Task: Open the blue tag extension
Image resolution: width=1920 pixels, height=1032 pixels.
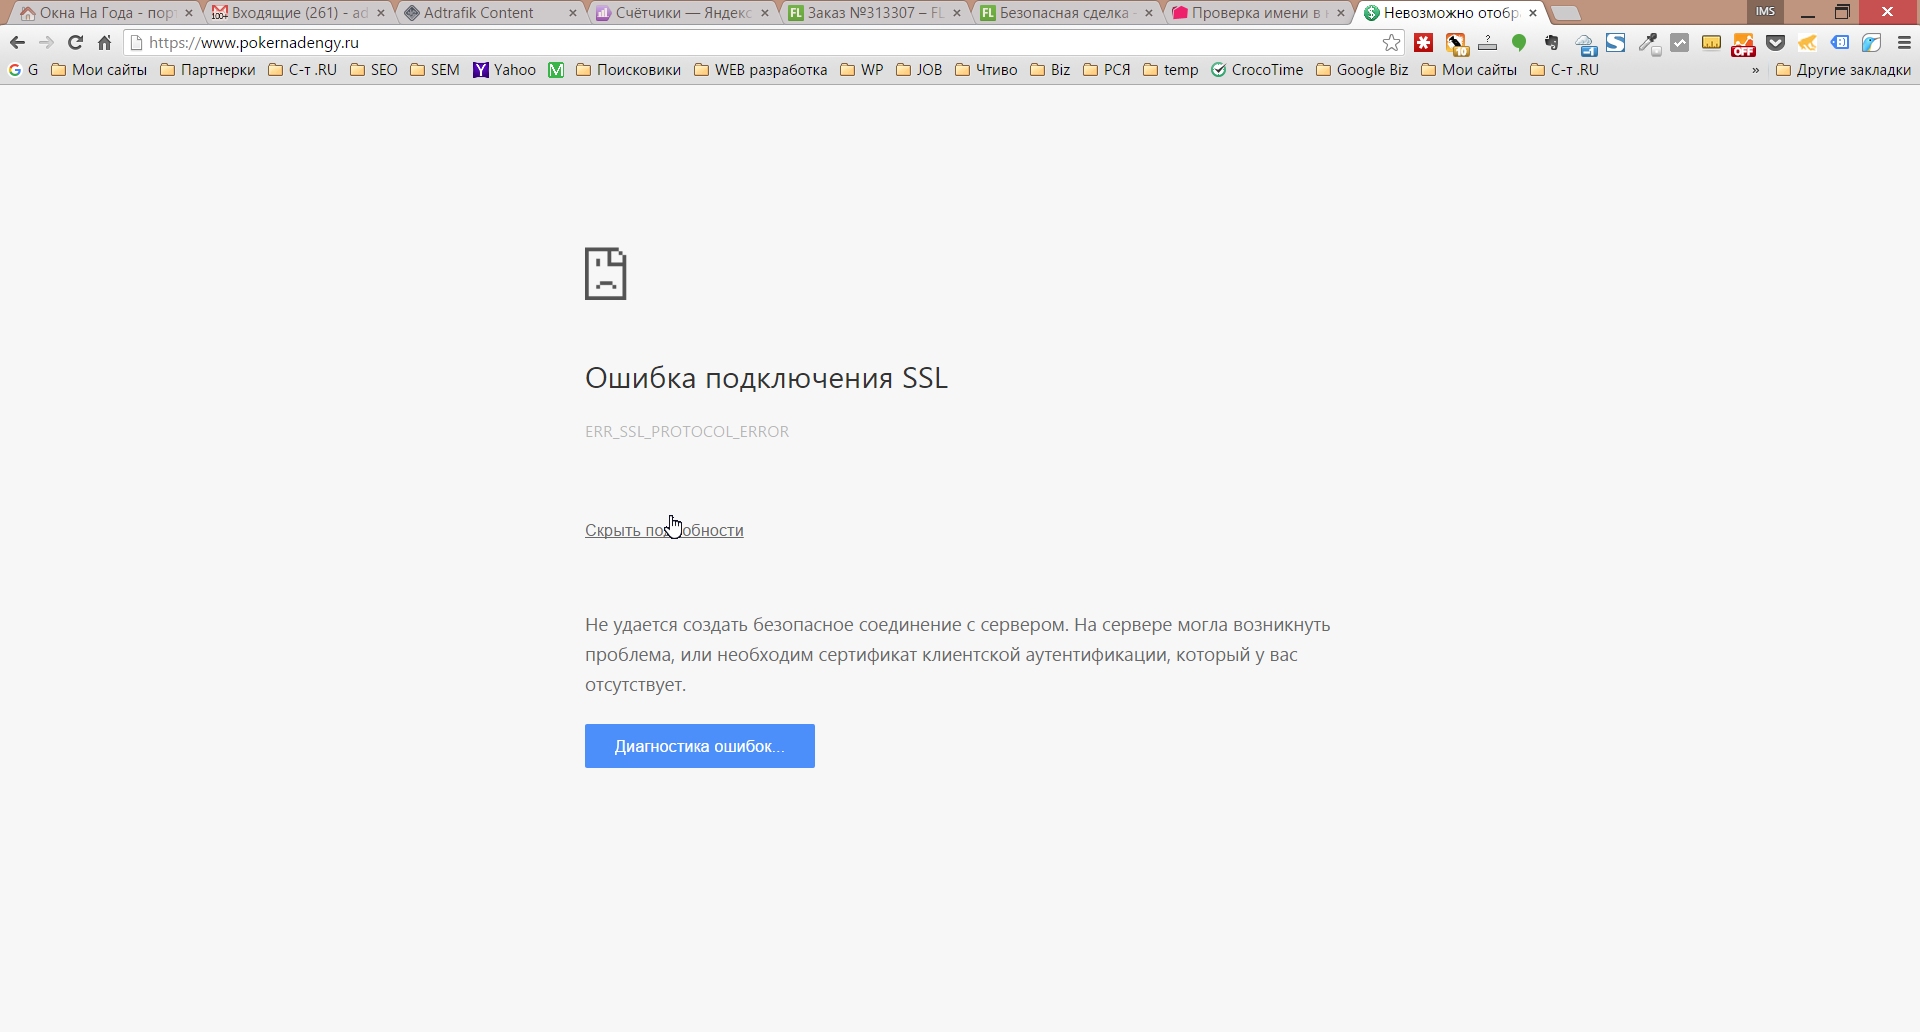Action: [x=1840, y=43]
